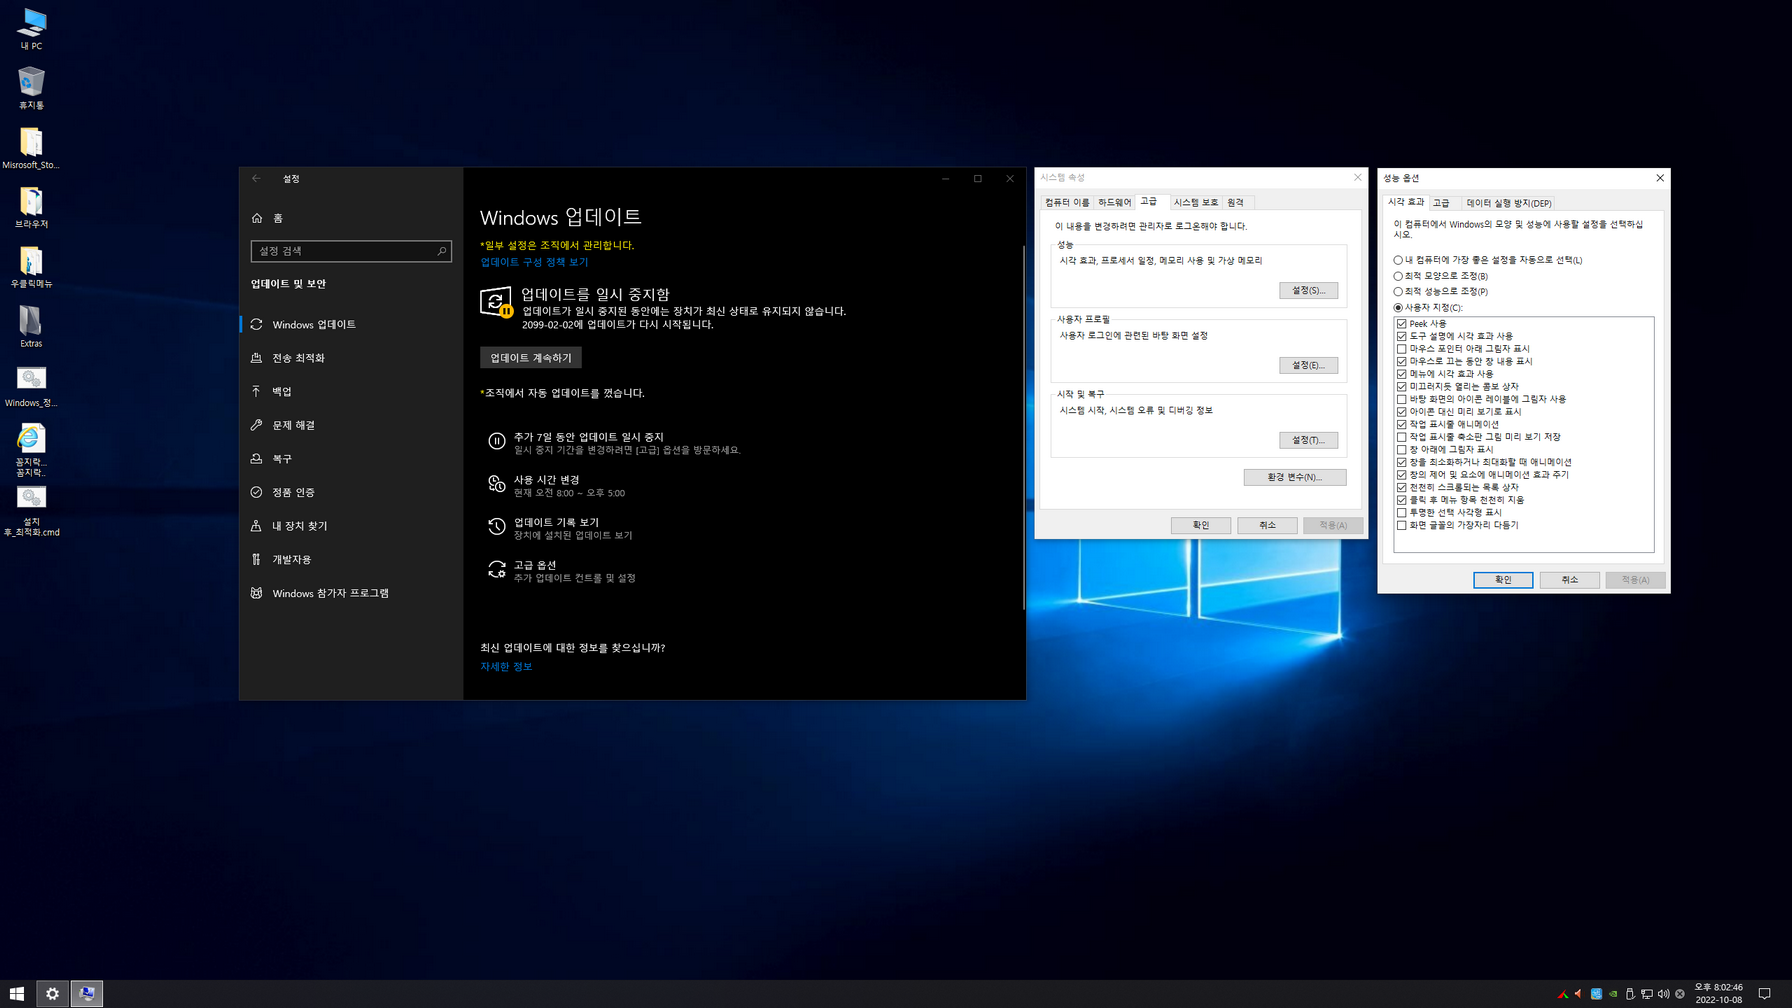
Task: Open Windows 참가자 프로그램 page
Action: (350, 593)
